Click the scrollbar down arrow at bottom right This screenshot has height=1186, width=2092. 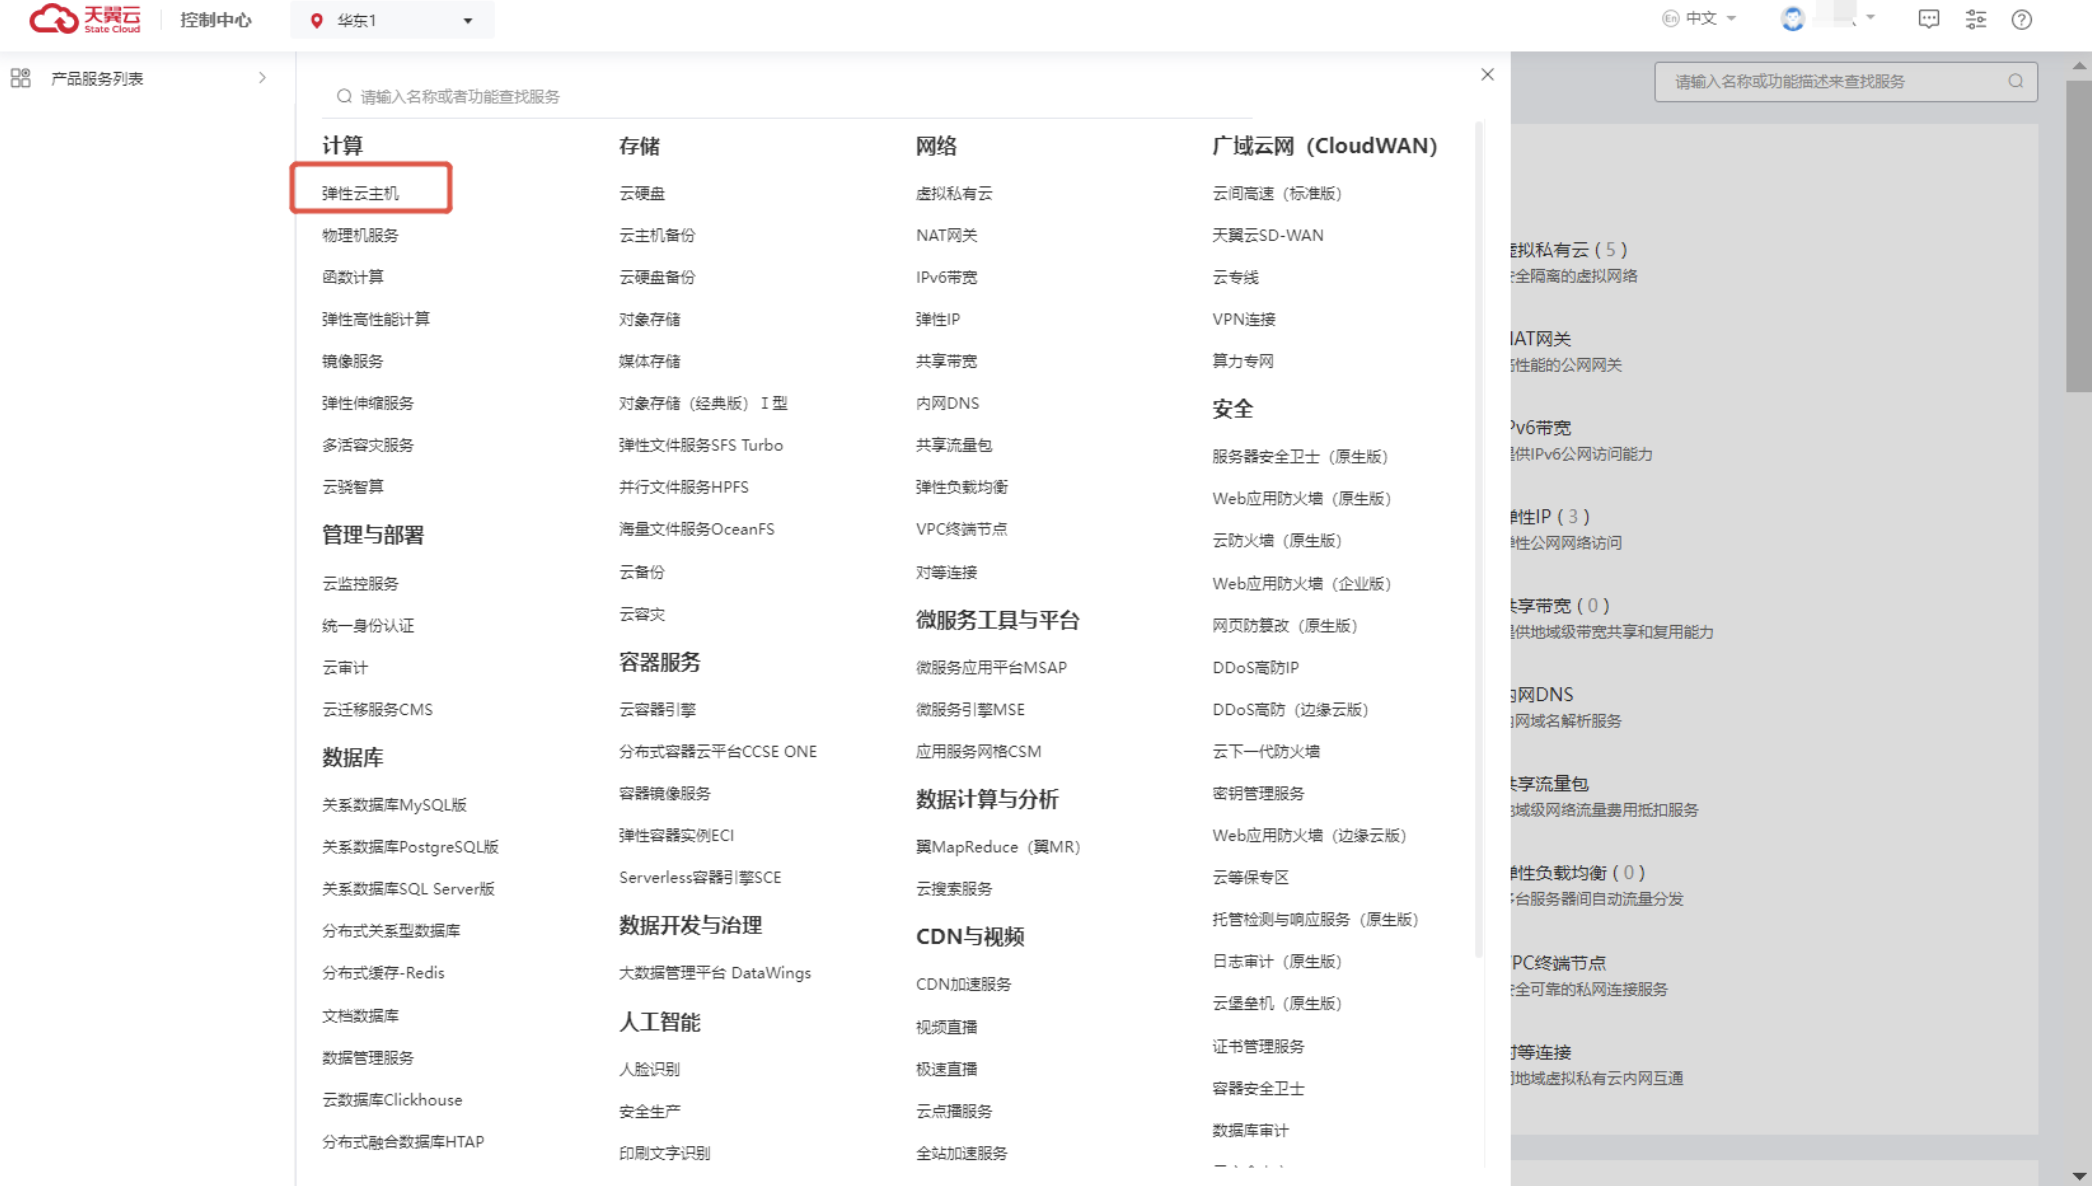coord(2079,1176)
